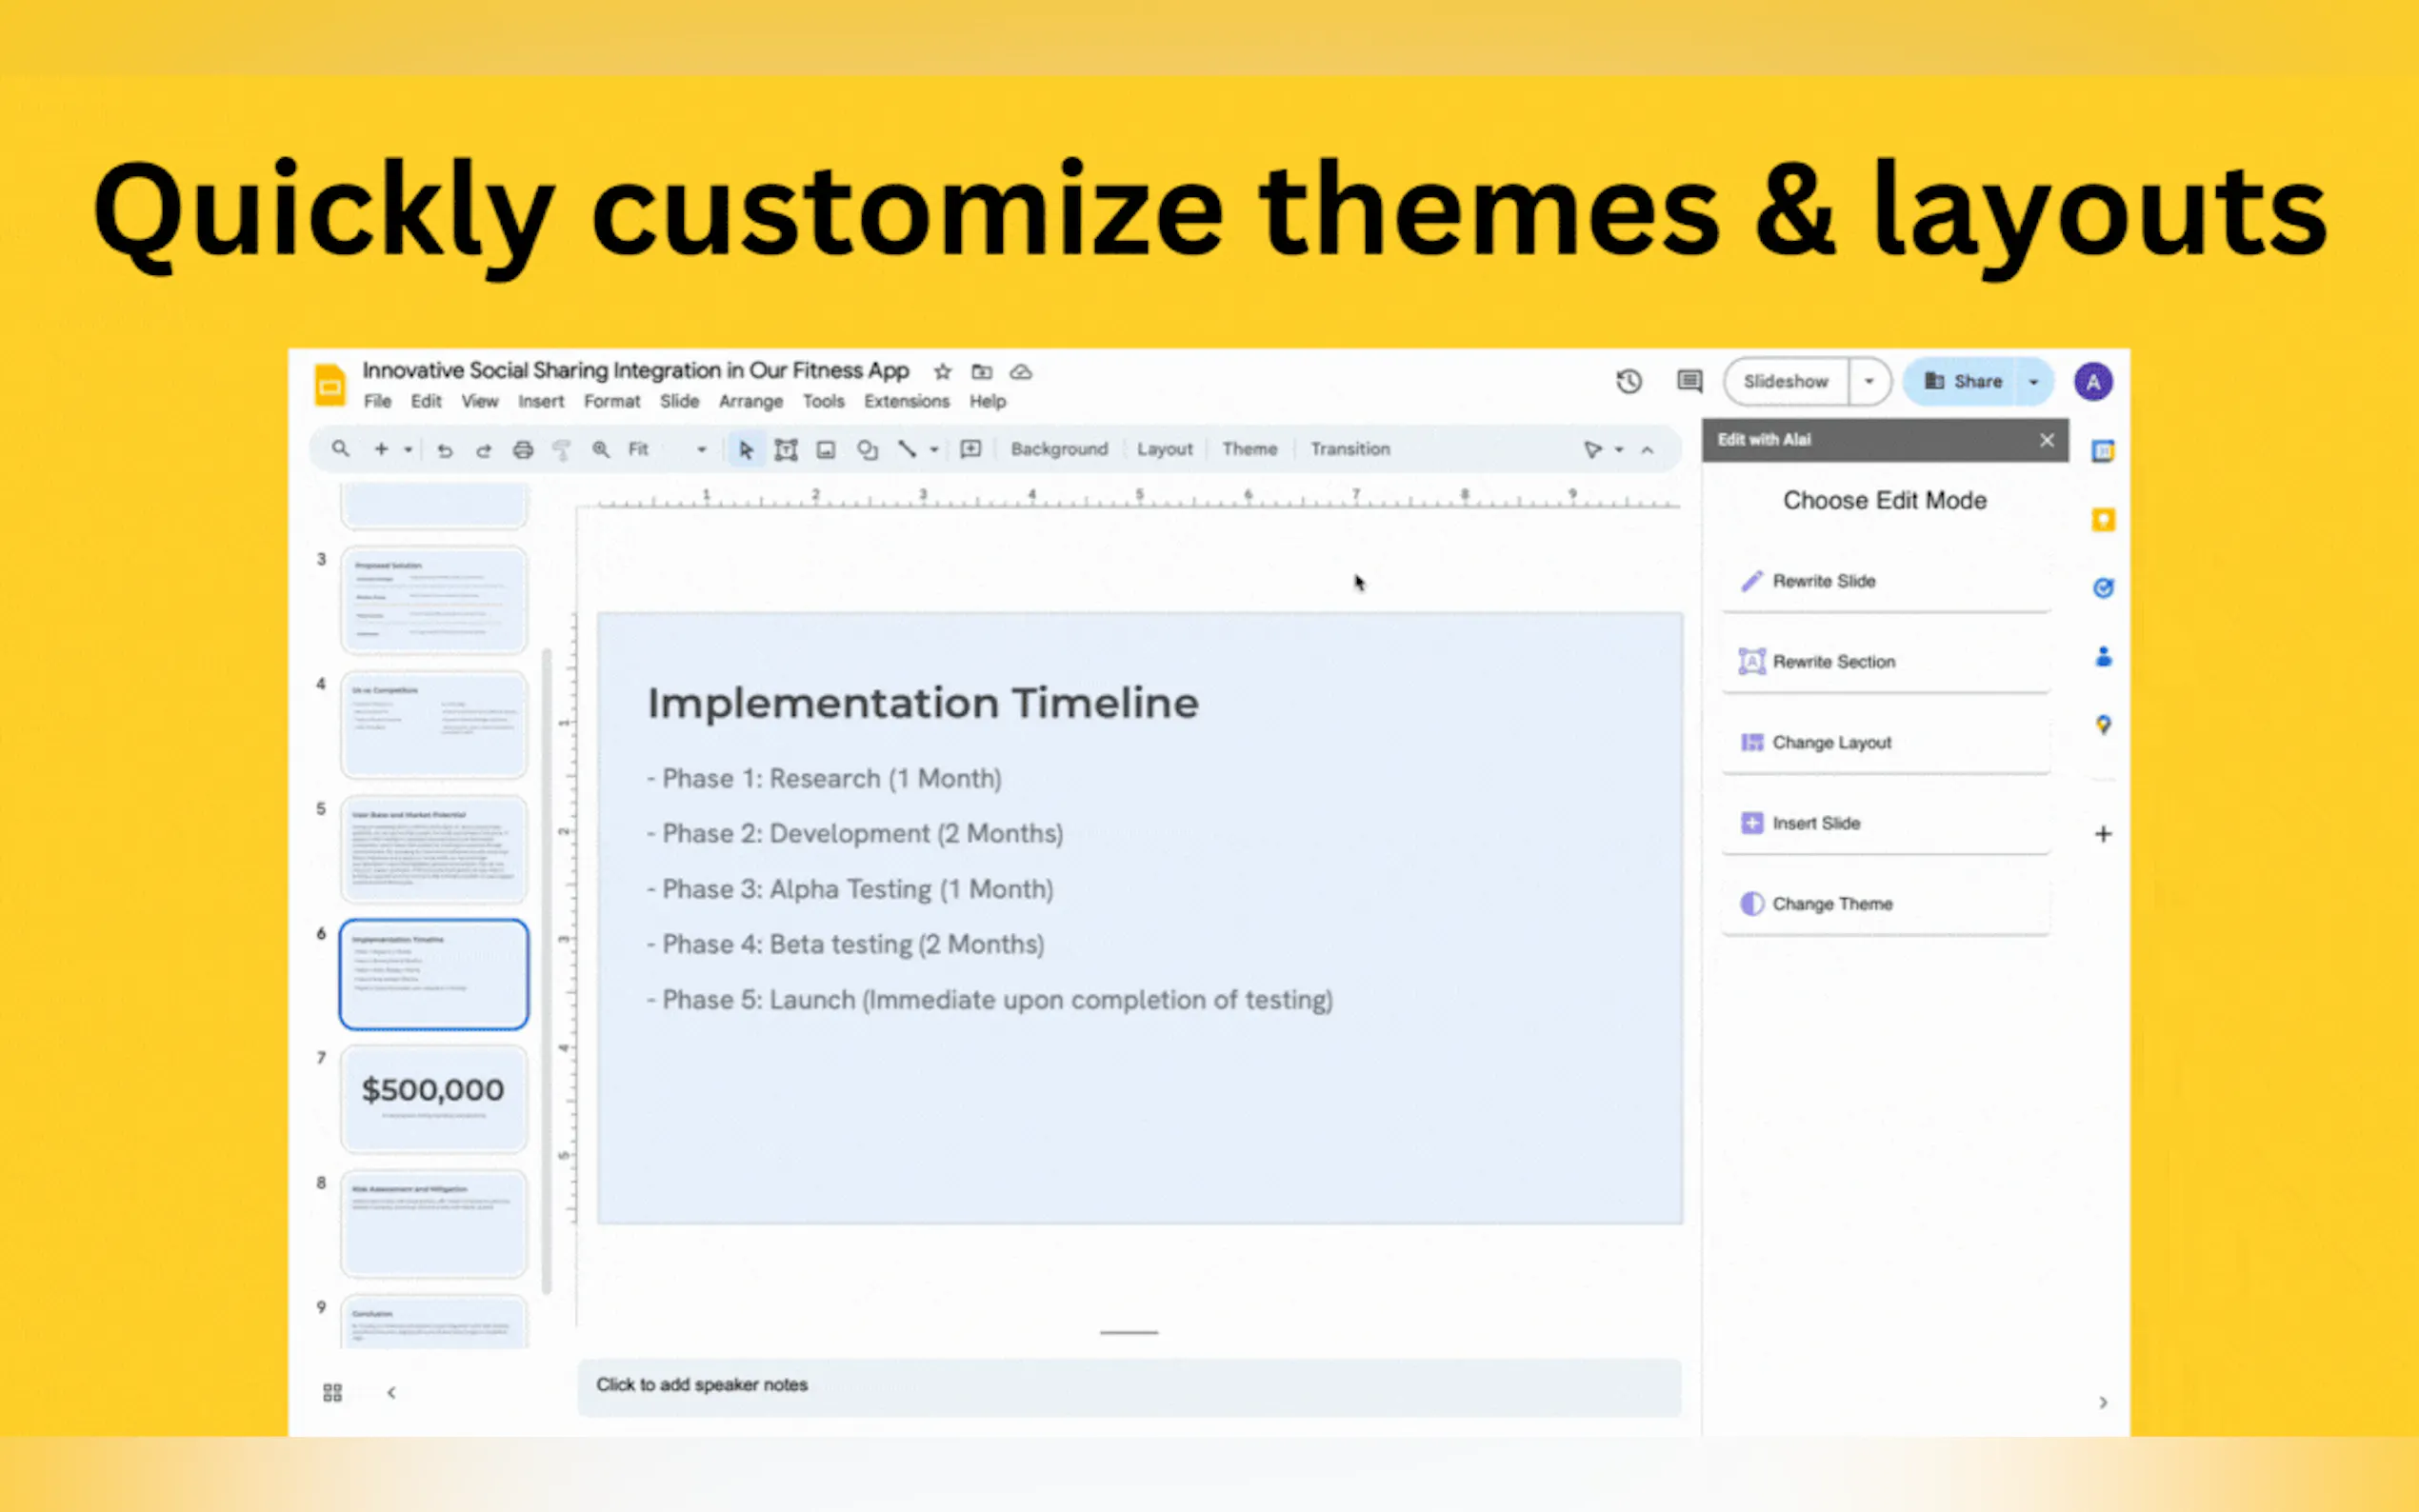Click the pointer mode icon
The width and height of the screenshot is (2419, 1512).
1593,450
